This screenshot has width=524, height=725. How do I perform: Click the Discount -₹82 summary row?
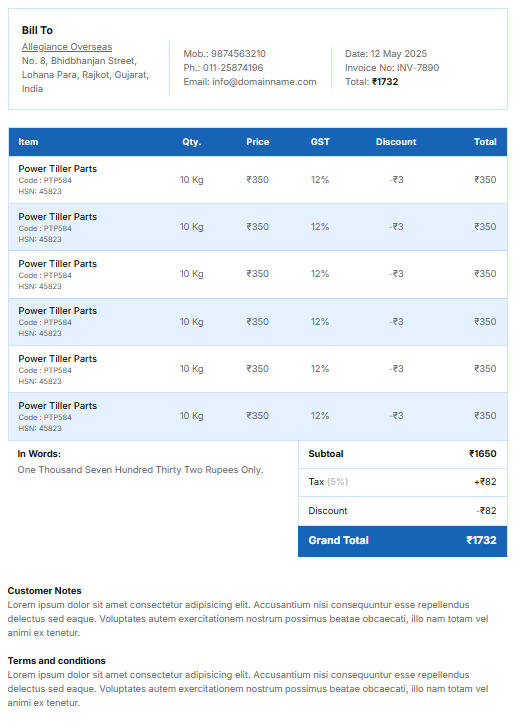click(402, 511)
